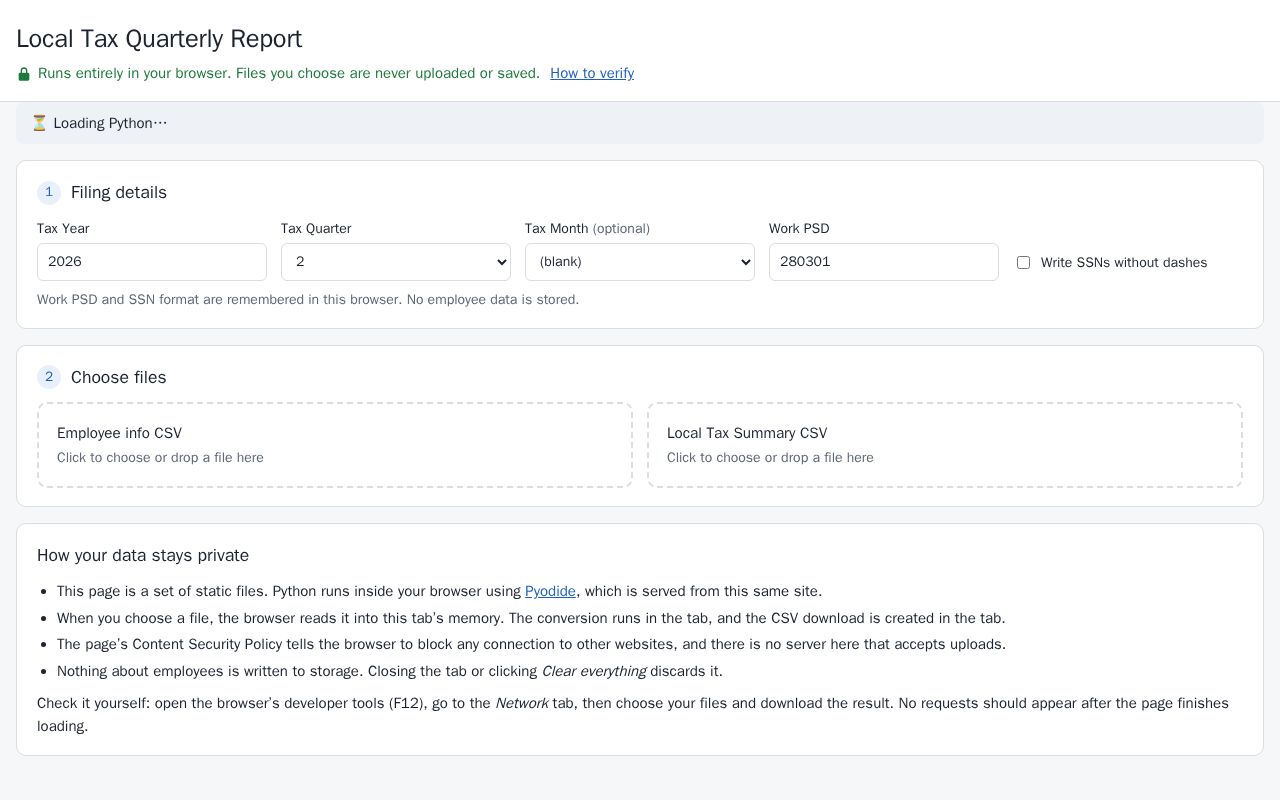
Task: Expand the Tax Month dropdown
Action: tap(640, 262)
